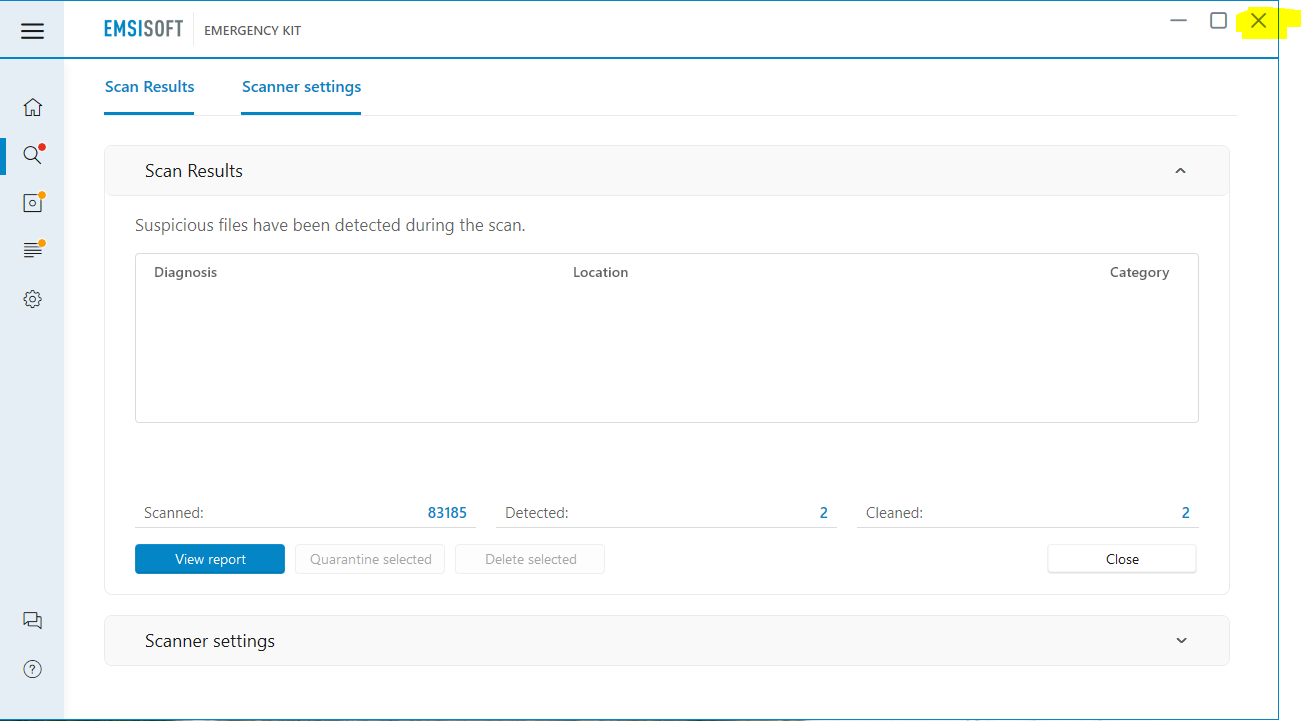Open the hamburger navigation menu
This screenshot has height=721, width=1301.
(32, 31)
